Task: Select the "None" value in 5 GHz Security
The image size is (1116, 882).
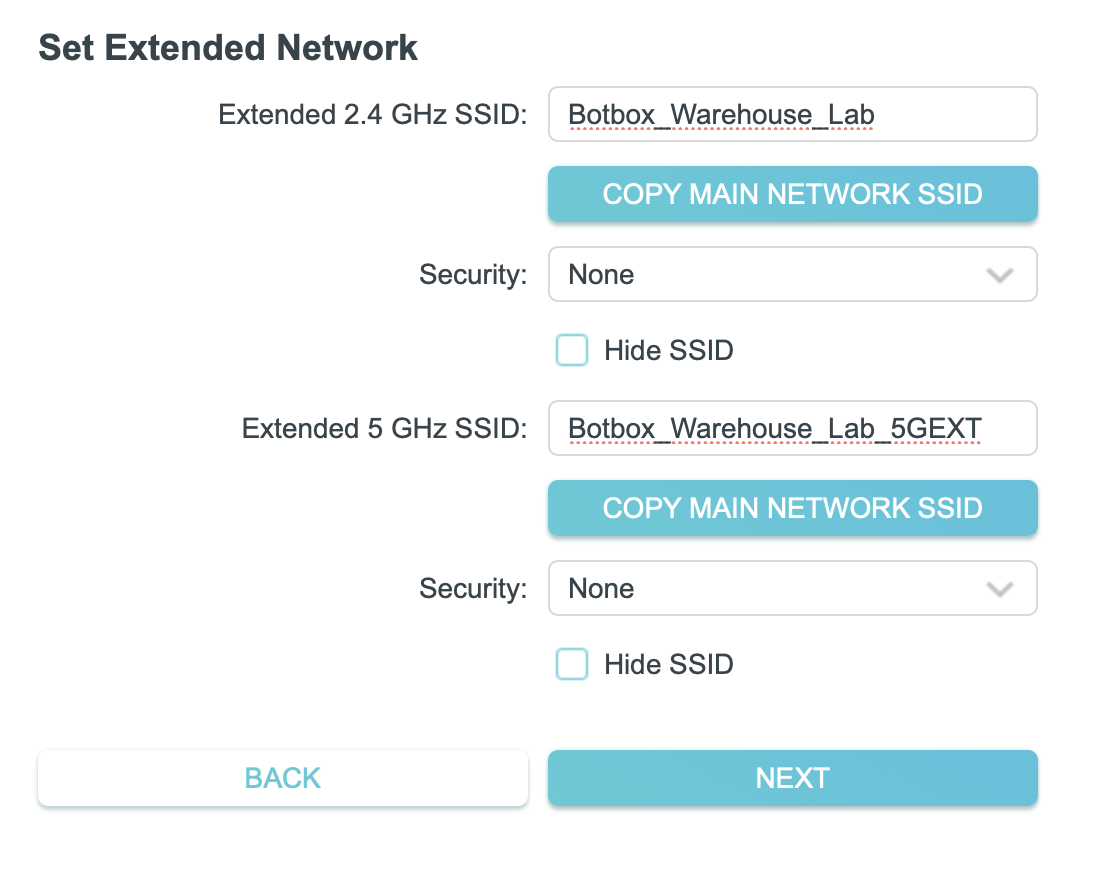Action: coord(601,589)
